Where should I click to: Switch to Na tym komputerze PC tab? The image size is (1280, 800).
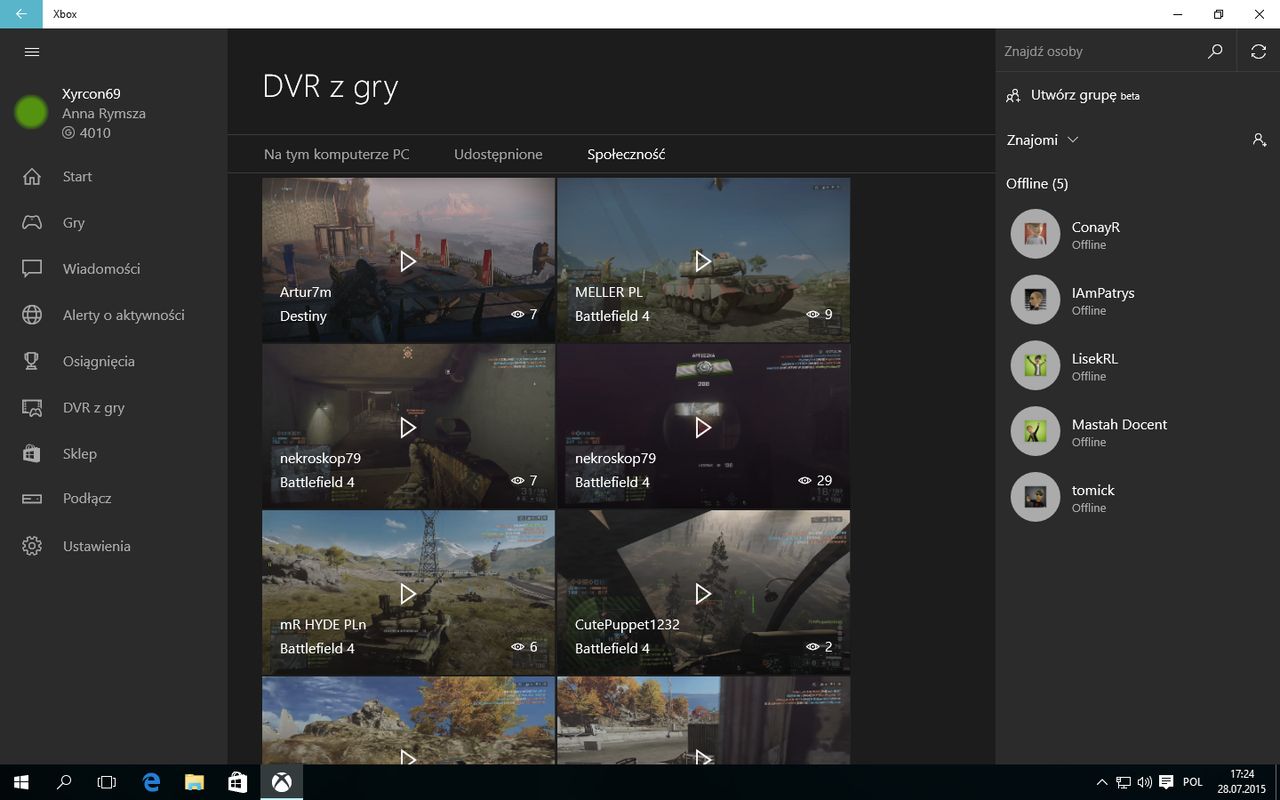(x=337, y=154)
